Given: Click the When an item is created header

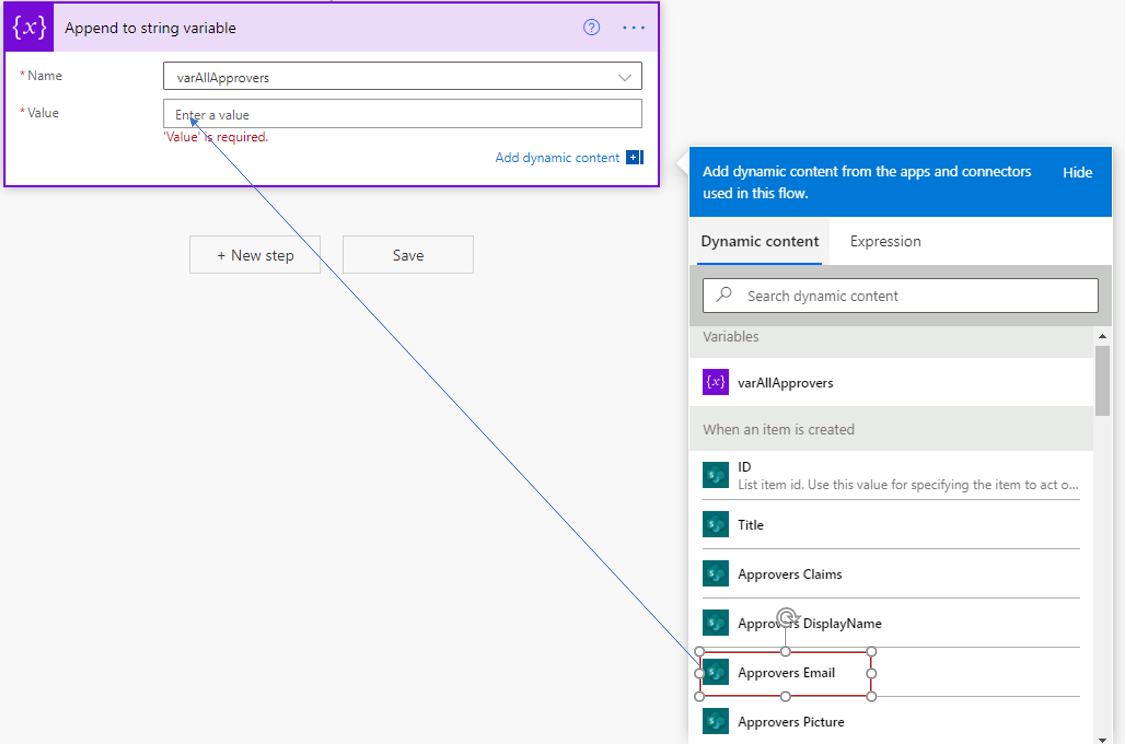Looking at the screenshot, I should tap(891, 430).
